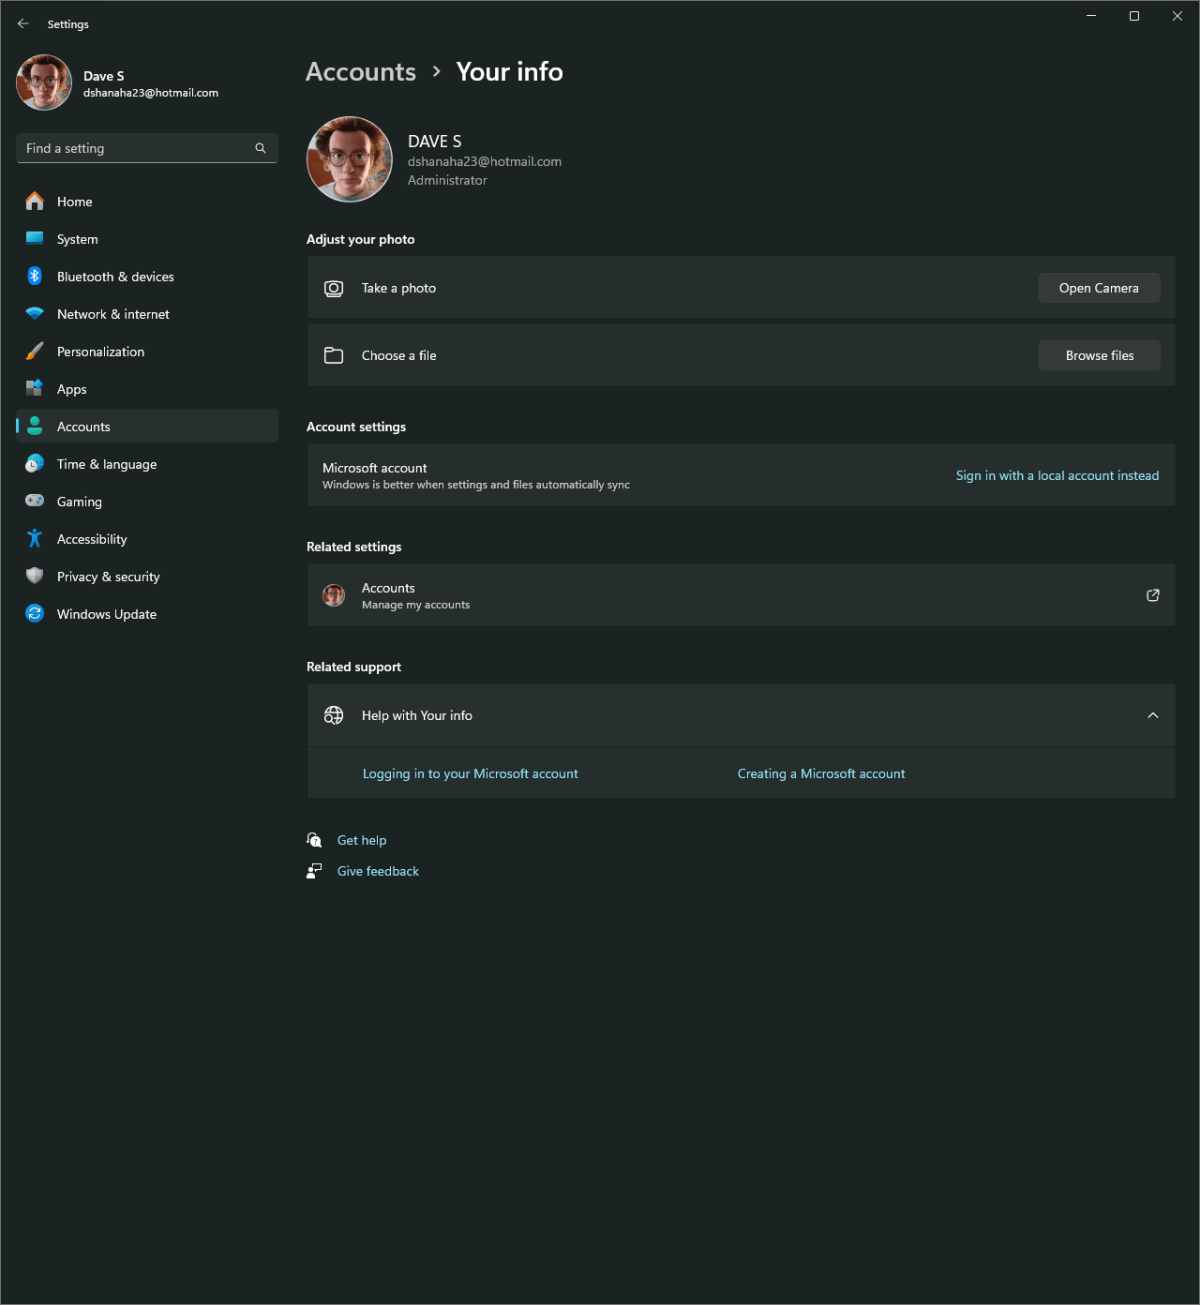The image size is (1200, 1305).
Task: Click the Home icon in sidebar
Action: (35, 202)
